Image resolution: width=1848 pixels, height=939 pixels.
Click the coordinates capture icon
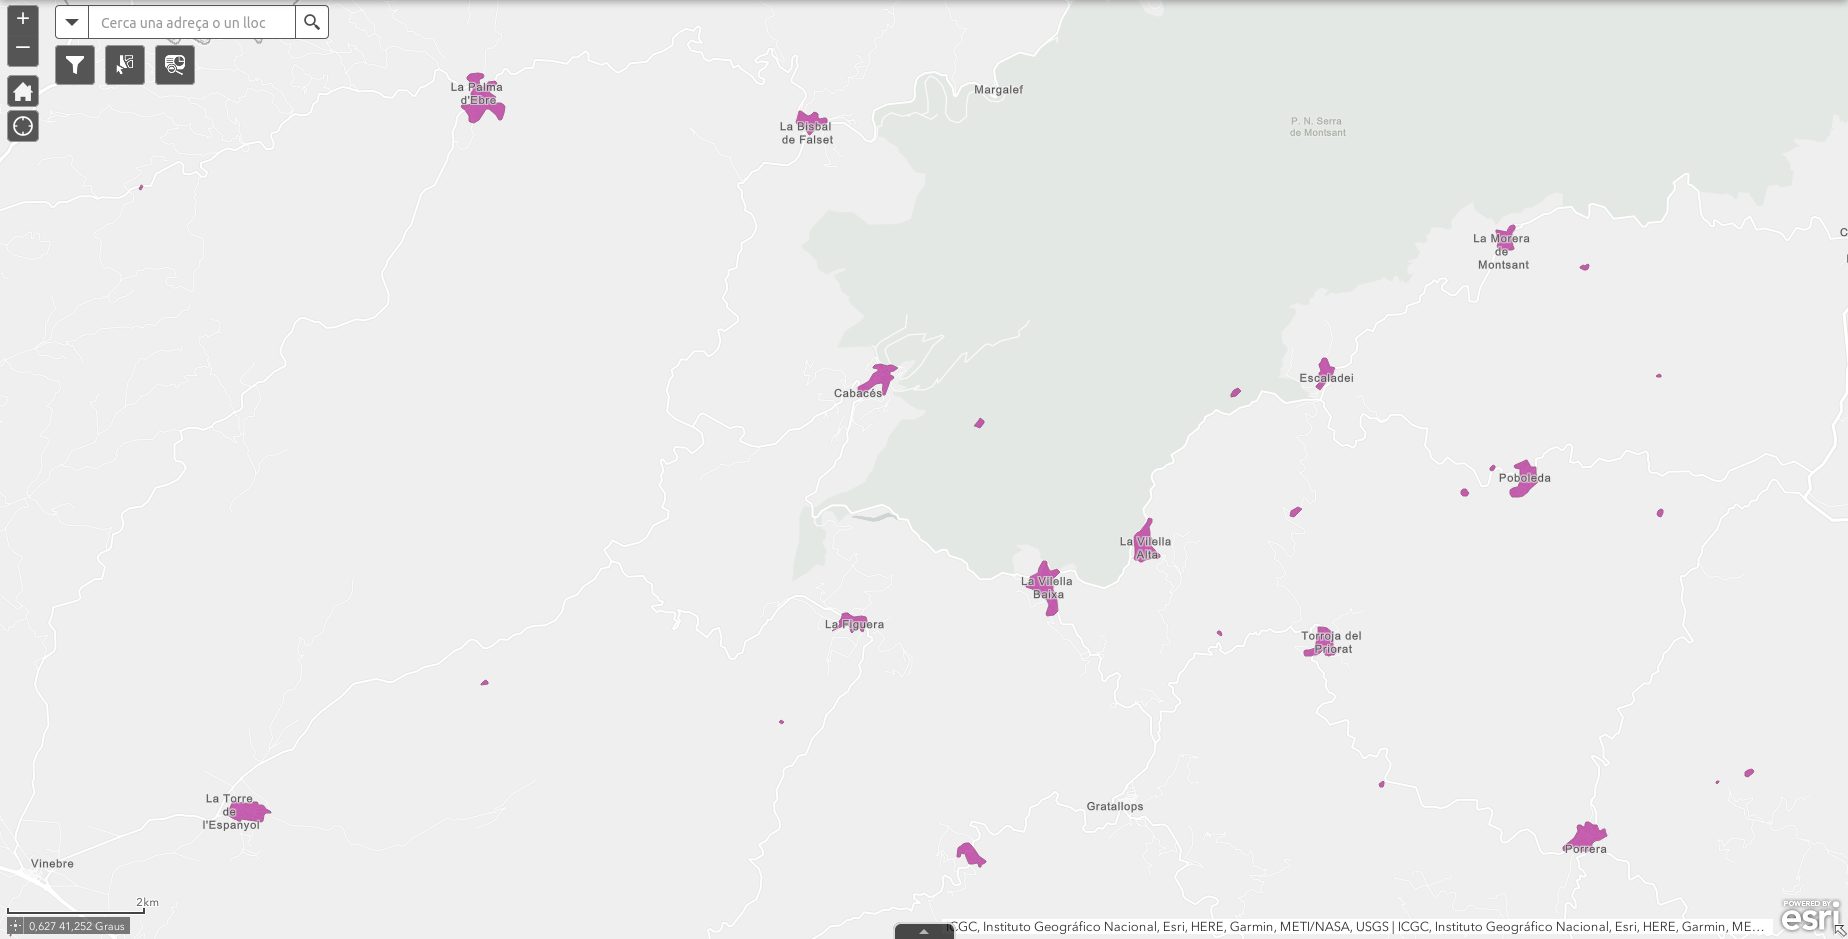coord(16,926)
